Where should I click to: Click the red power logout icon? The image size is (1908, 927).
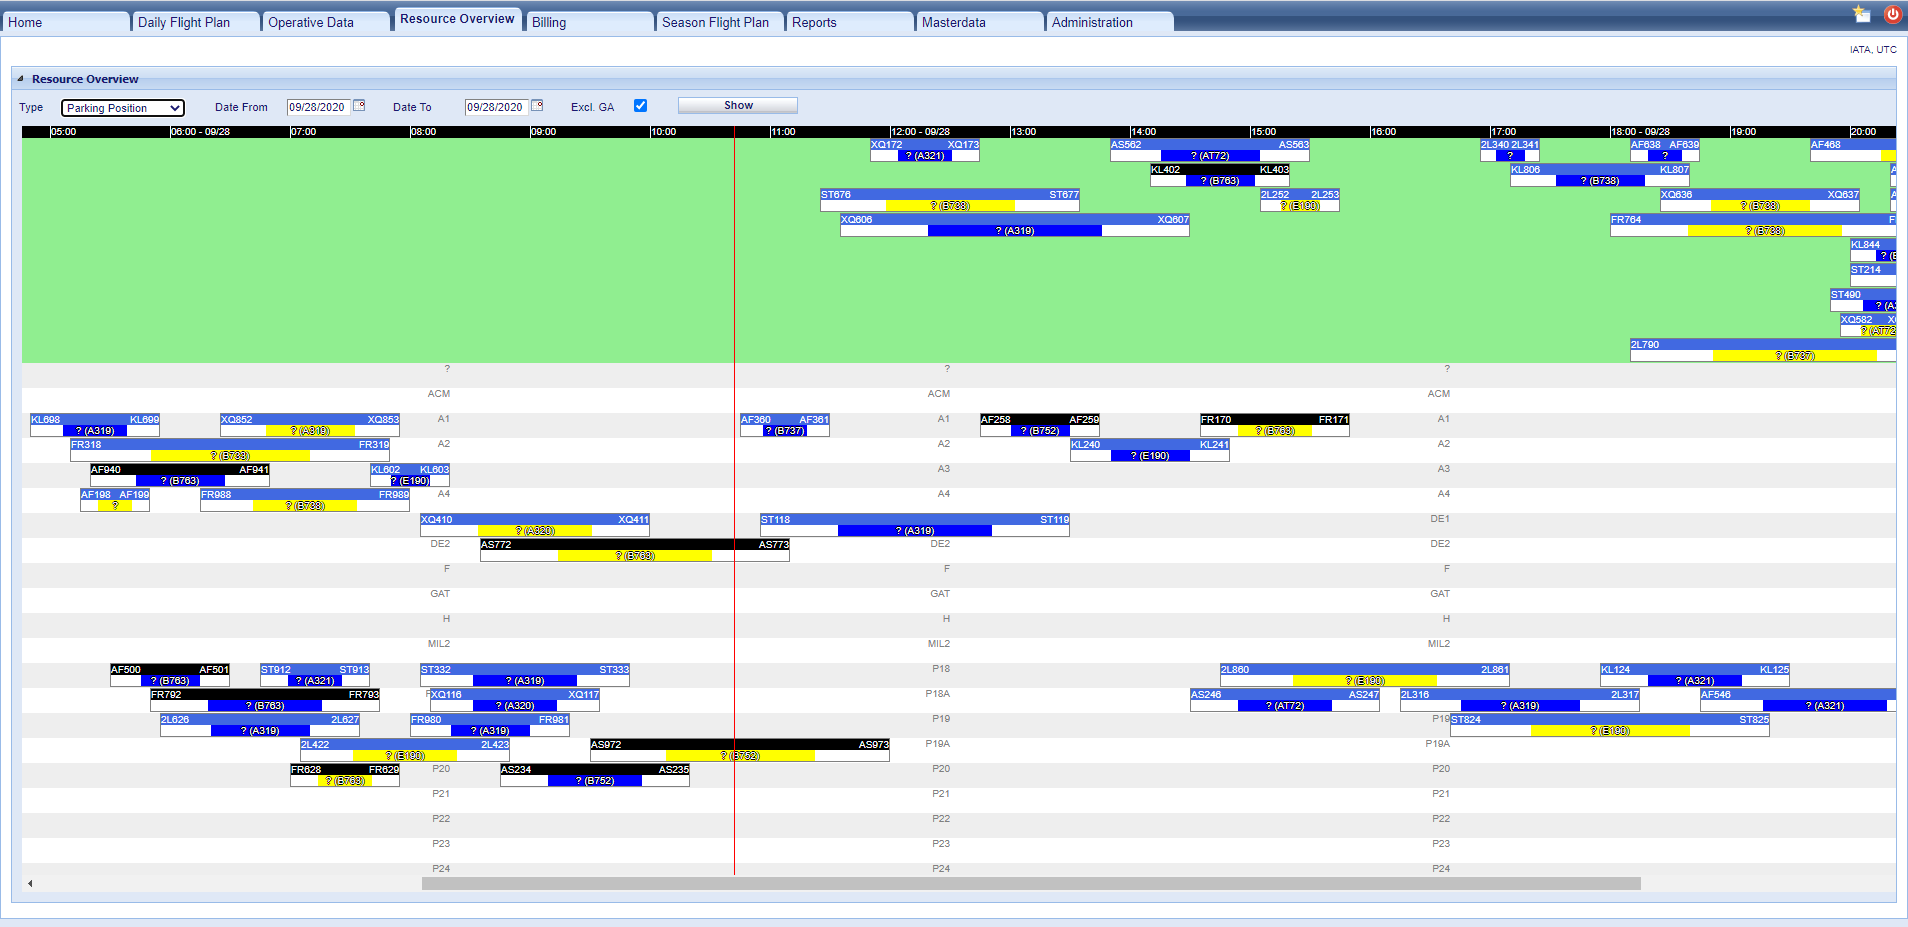[1892, 14]
